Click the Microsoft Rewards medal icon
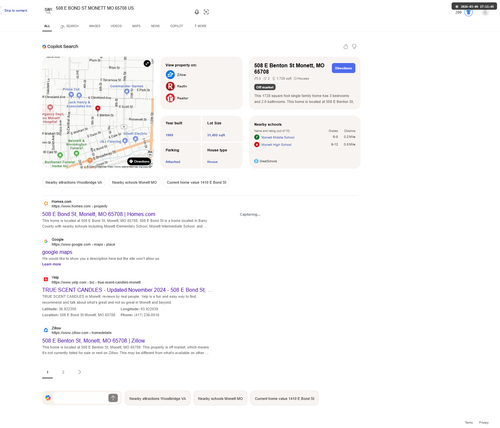 (469, 13)
